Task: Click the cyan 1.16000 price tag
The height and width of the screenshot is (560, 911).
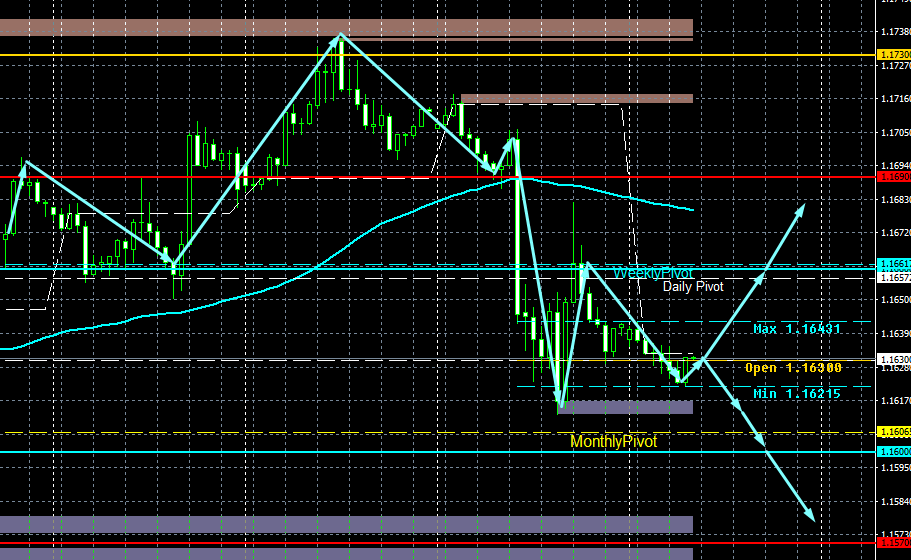Action: click(894, 452)
